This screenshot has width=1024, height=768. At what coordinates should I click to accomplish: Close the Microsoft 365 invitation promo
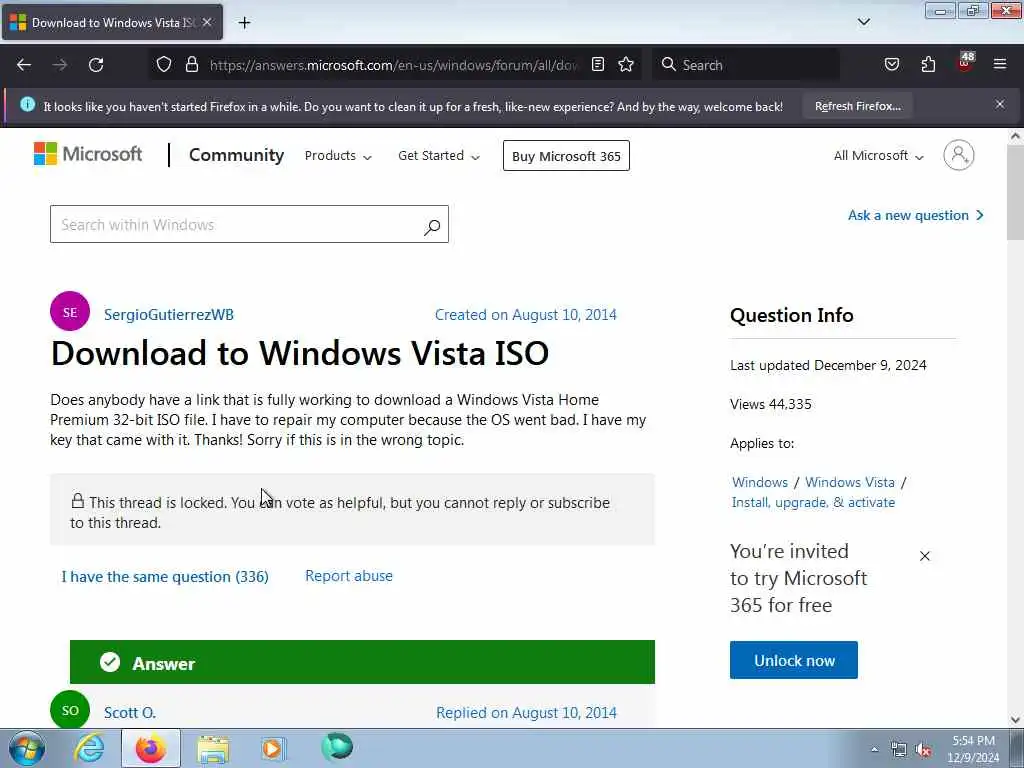[925, 556]
